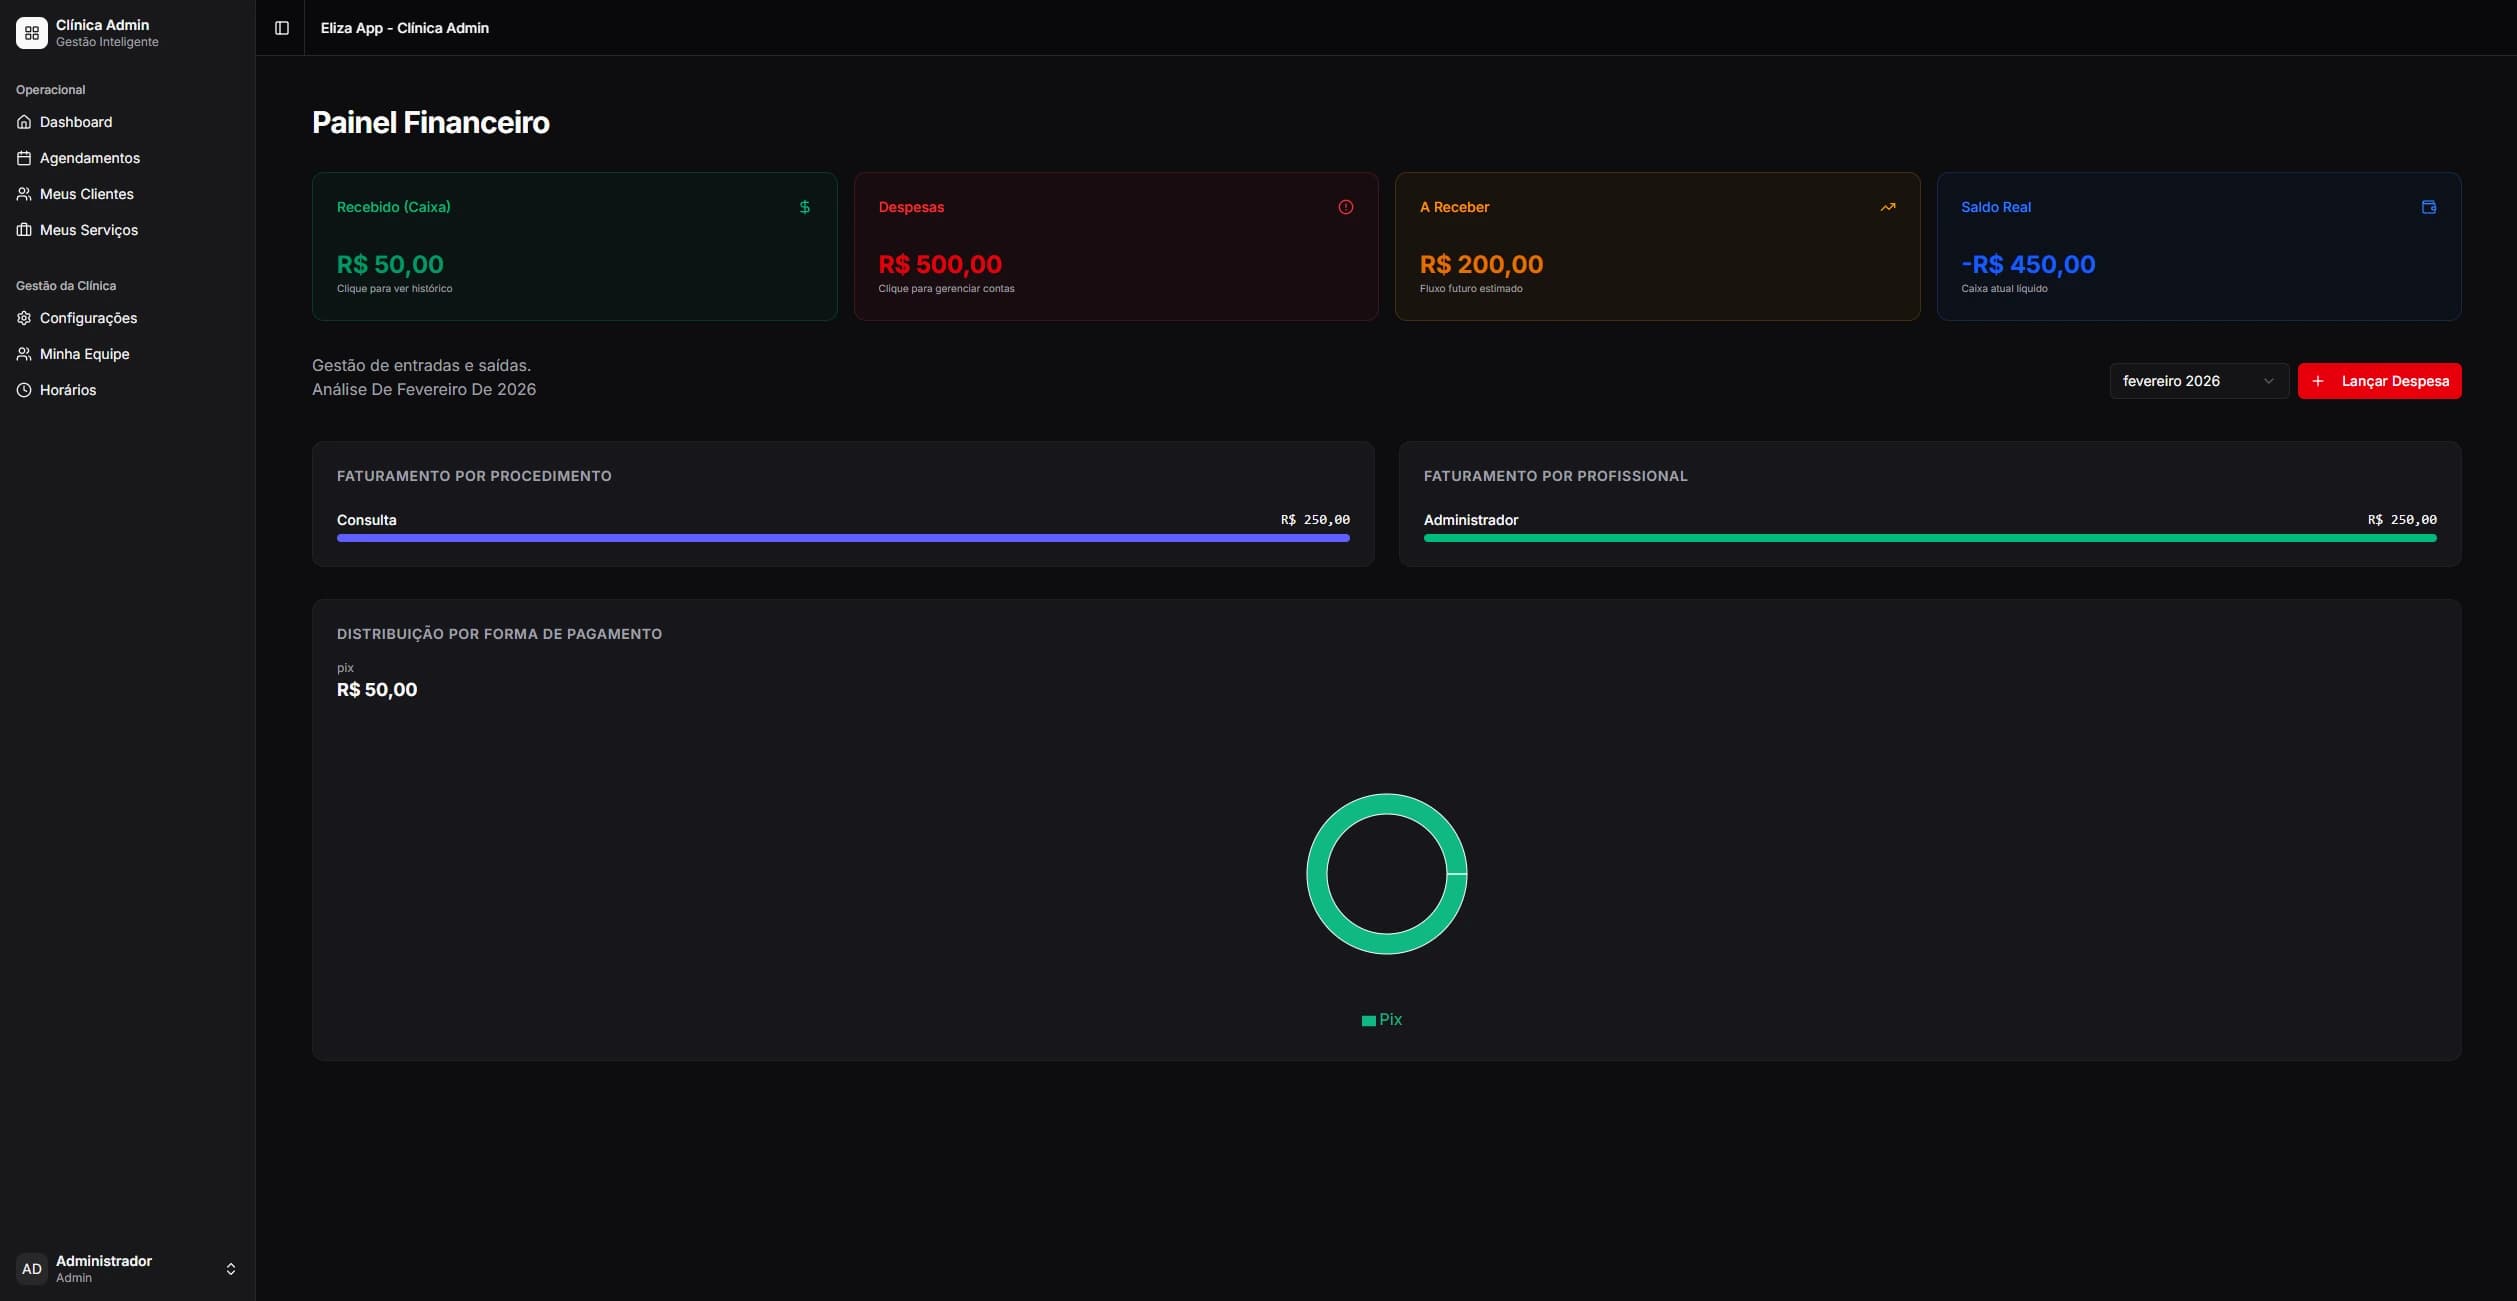This screenshot has height=1301, width=2517.
Task: Click the Pix legend item
Action: tap(1382, 1020)
